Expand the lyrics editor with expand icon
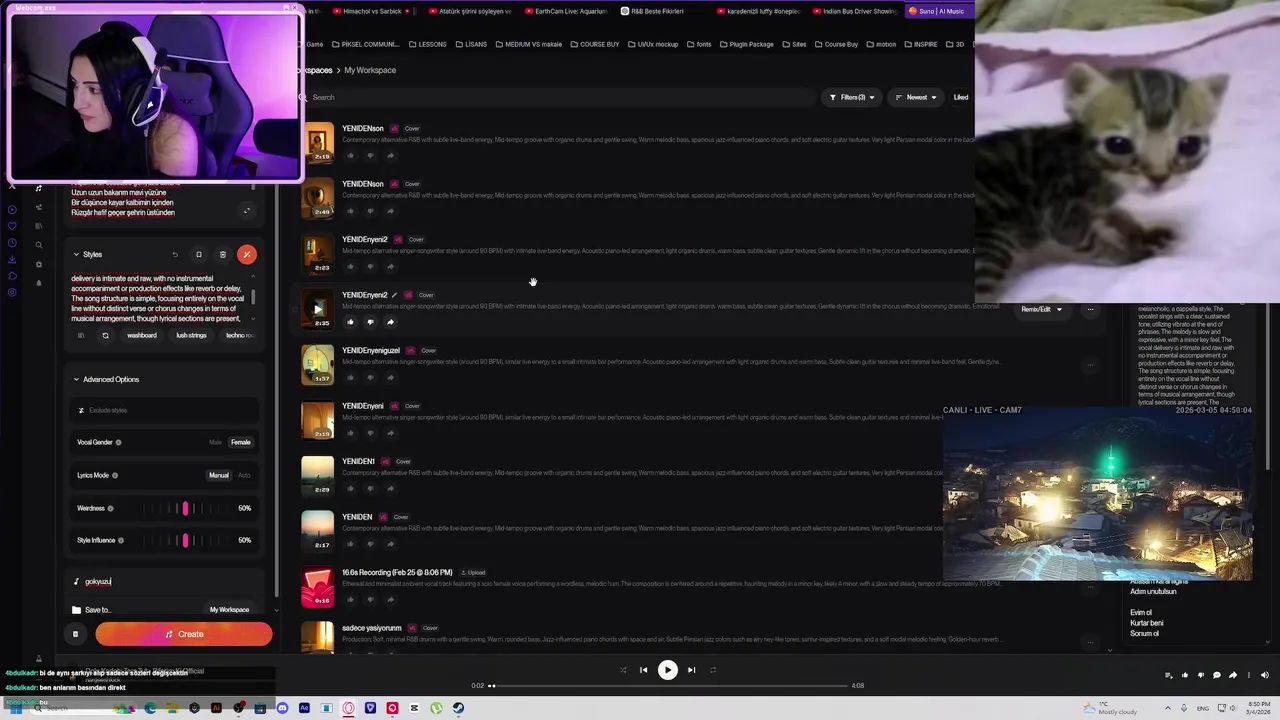Image resolution: width=1280 pixels, height=720 pixels. 247,210
